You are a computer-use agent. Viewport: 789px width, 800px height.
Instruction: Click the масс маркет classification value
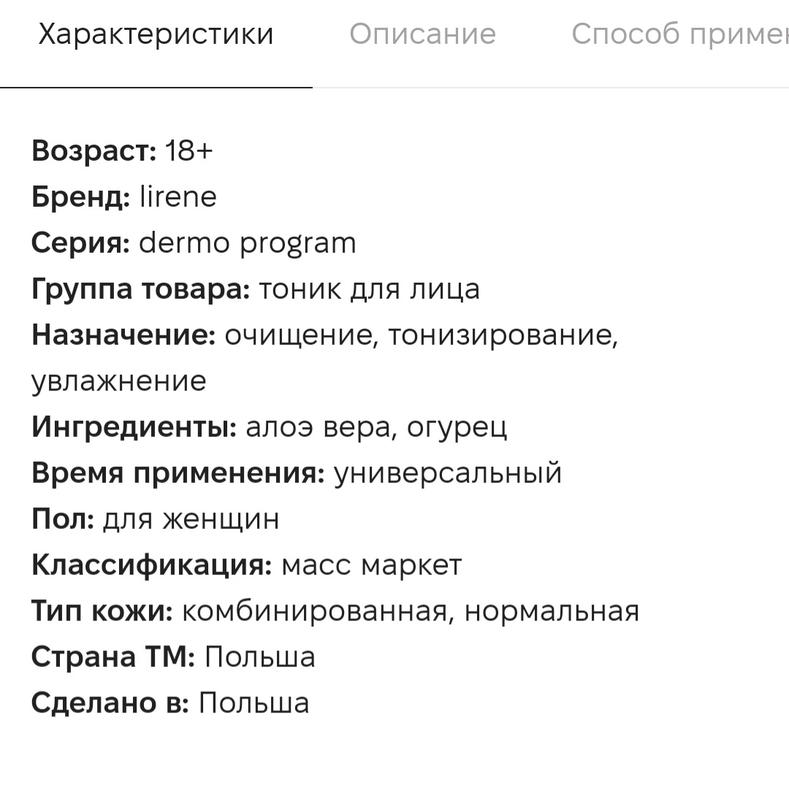click(371, 565)
